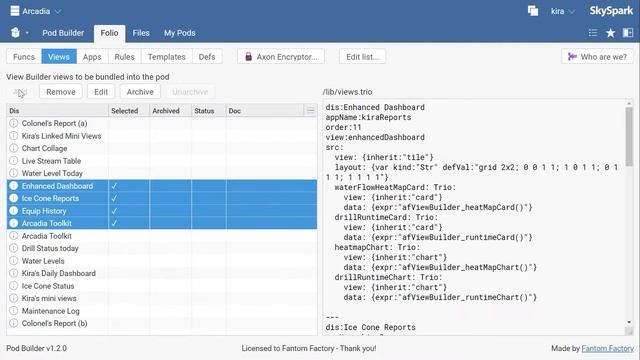This screenshot has width=640, height=360.
Task: Toggle Selected checkmark for Enhanced Dashboard
Action: pos(114,186)
